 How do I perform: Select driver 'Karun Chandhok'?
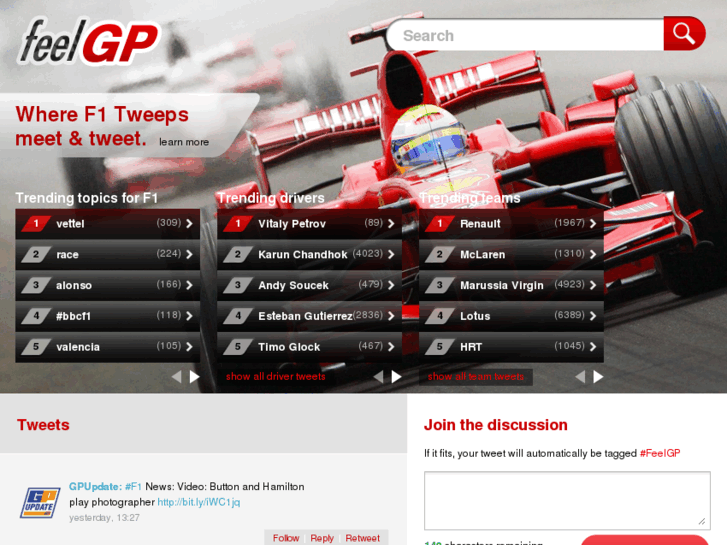pos(303,255)
